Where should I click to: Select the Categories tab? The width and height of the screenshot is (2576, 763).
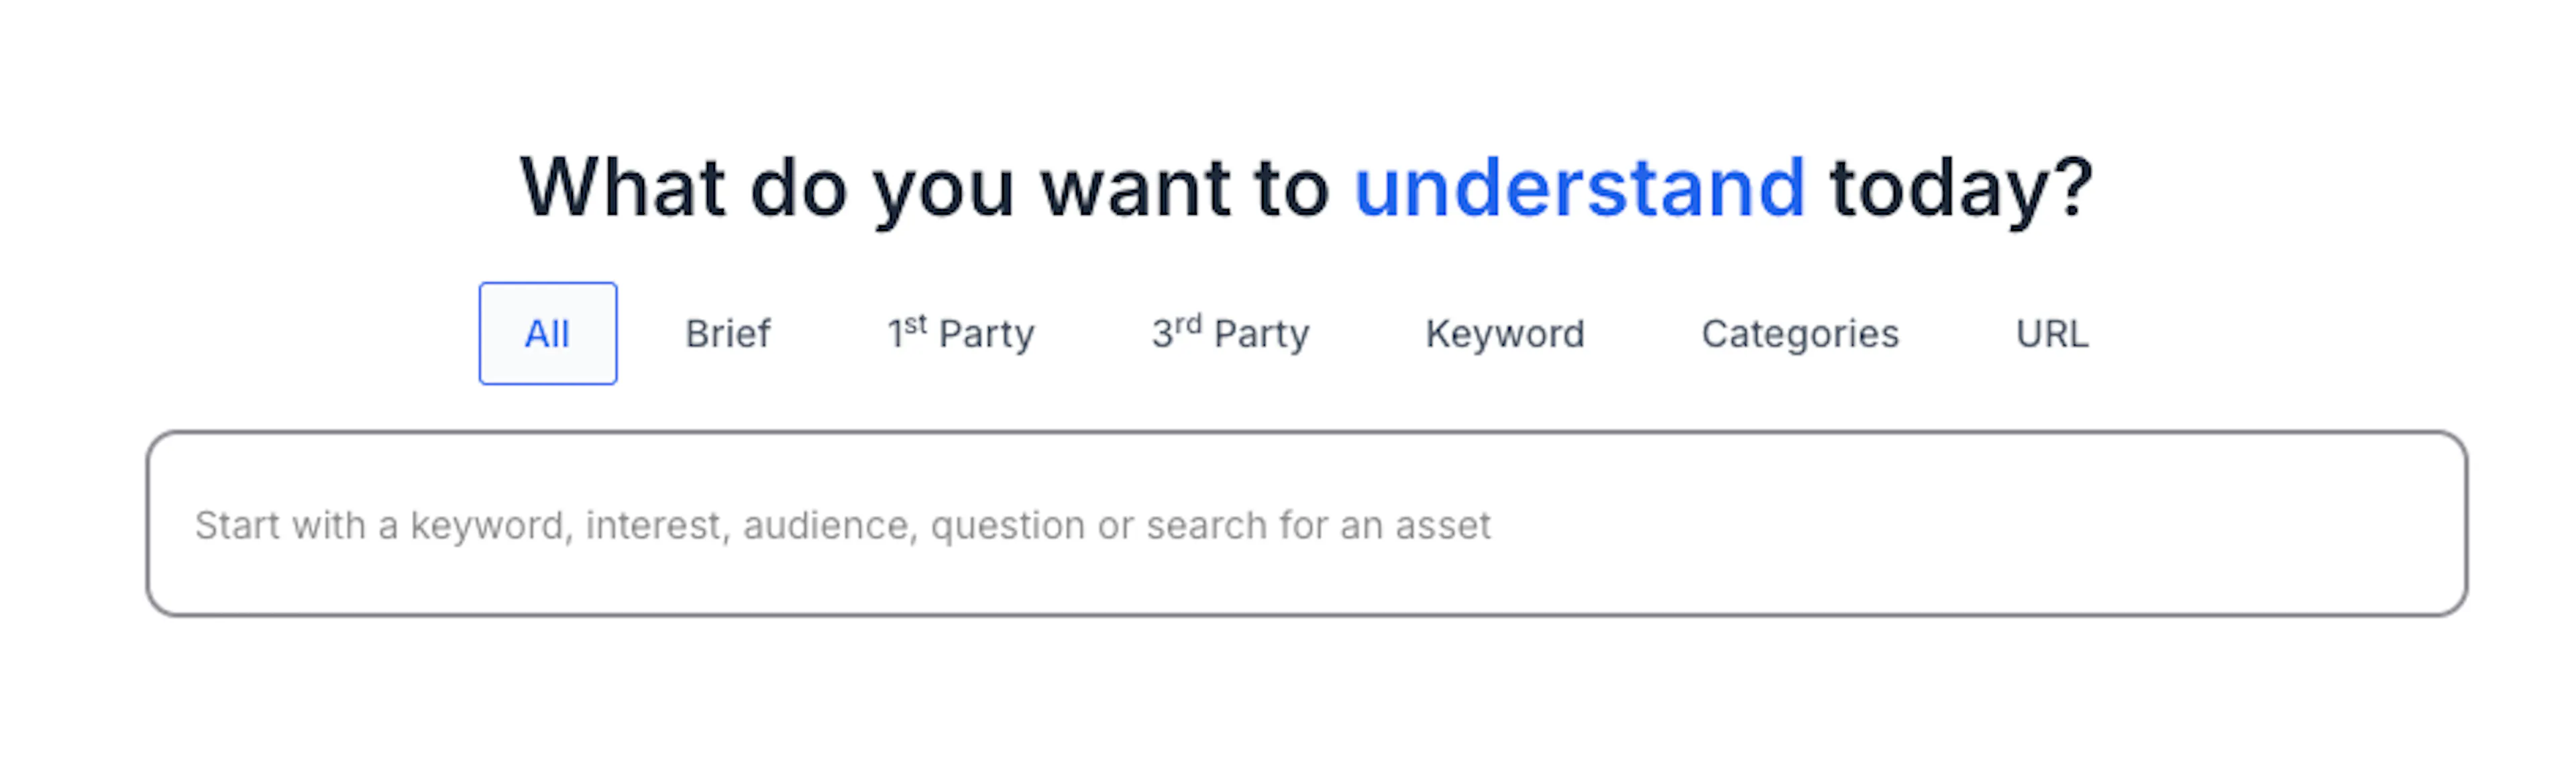(x=1800, y=333)
